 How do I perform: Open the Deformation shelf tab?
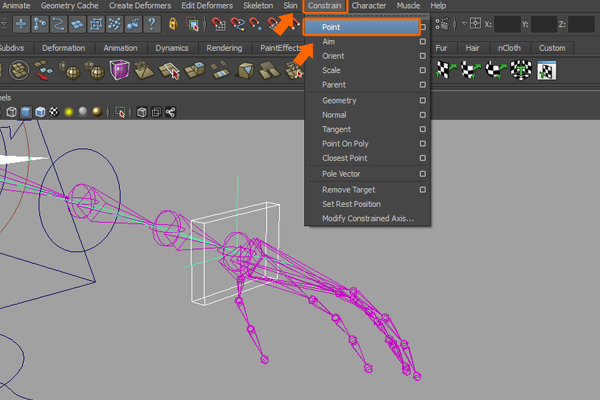coord(64,48)
